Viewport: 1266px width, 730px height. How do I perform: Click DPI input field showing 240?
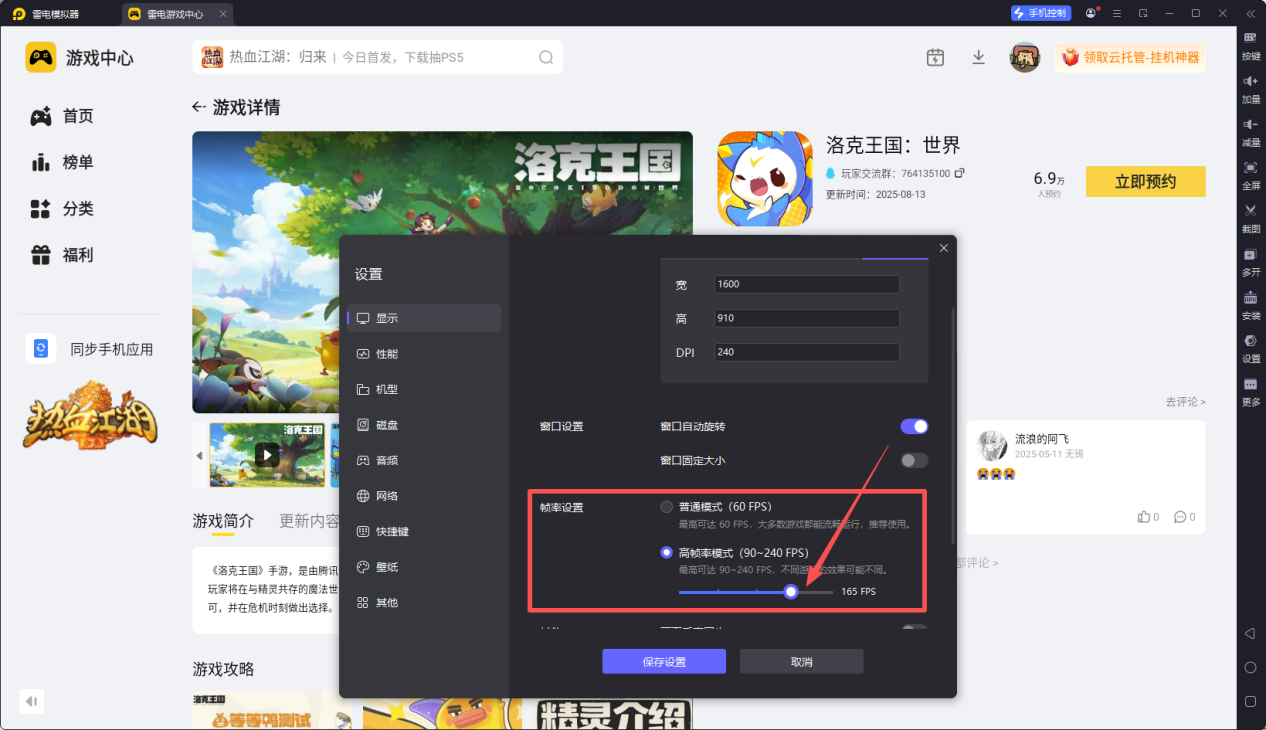pyautogui.click(x=807, y=352)
